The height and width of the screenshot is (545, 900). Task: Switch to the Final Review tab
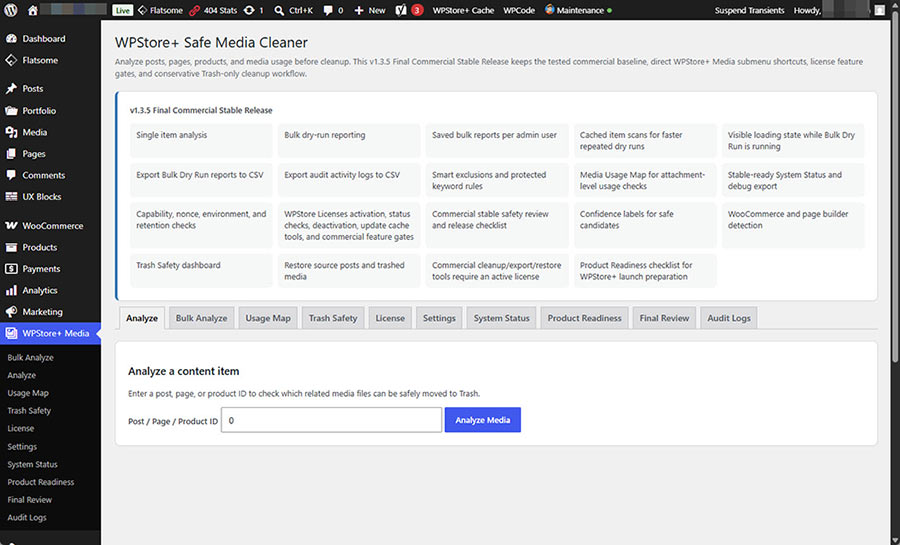click(x=664, y=318)
